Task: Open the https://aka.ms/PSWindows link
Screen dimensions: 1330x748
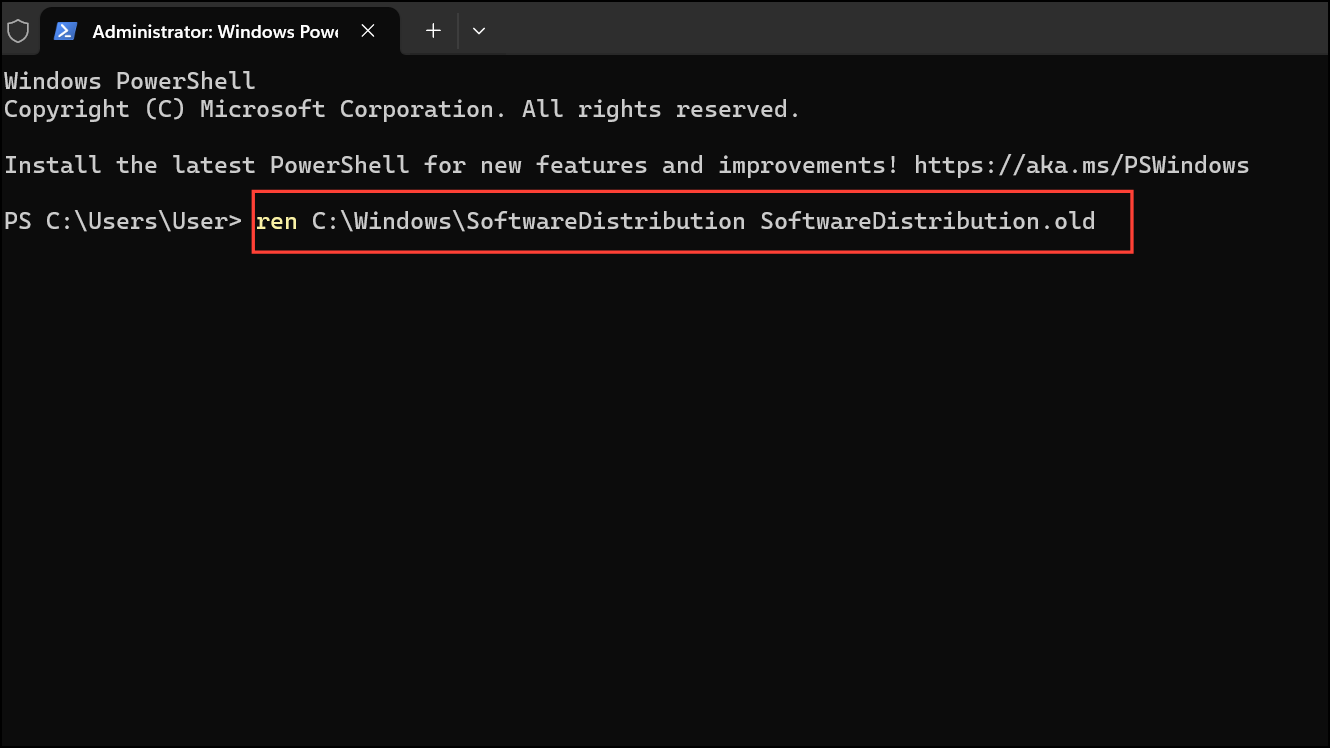Action: click(x=1082, y=165)
